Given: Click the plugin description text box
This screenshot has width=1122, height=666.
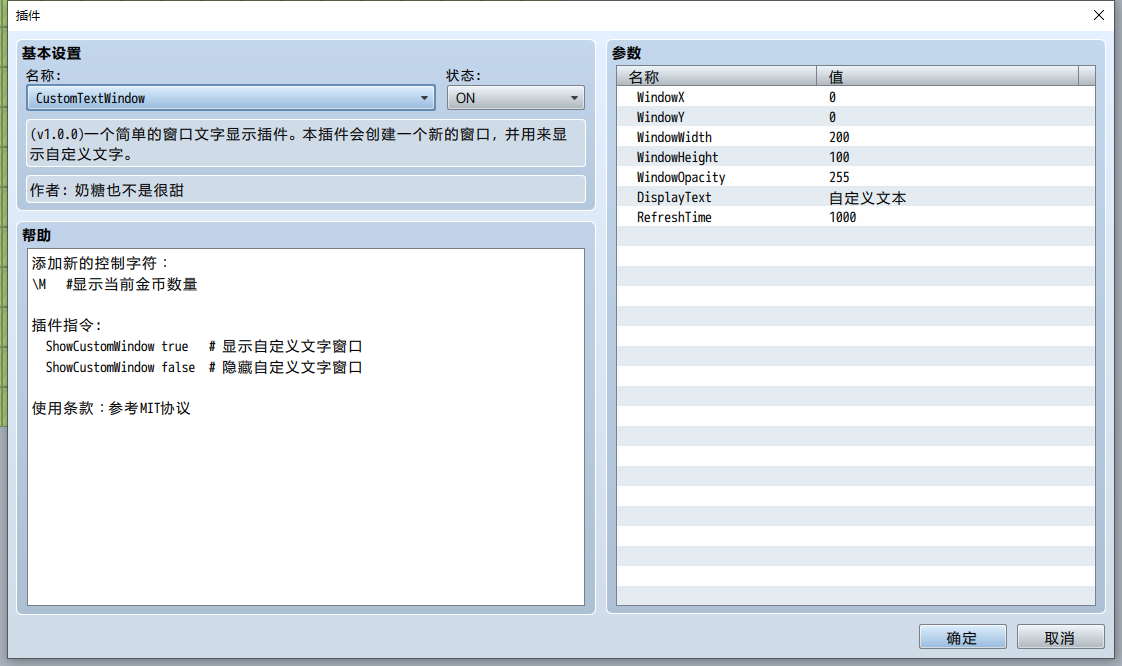Looking at the screenshot, I should click(x=306, y=143).
